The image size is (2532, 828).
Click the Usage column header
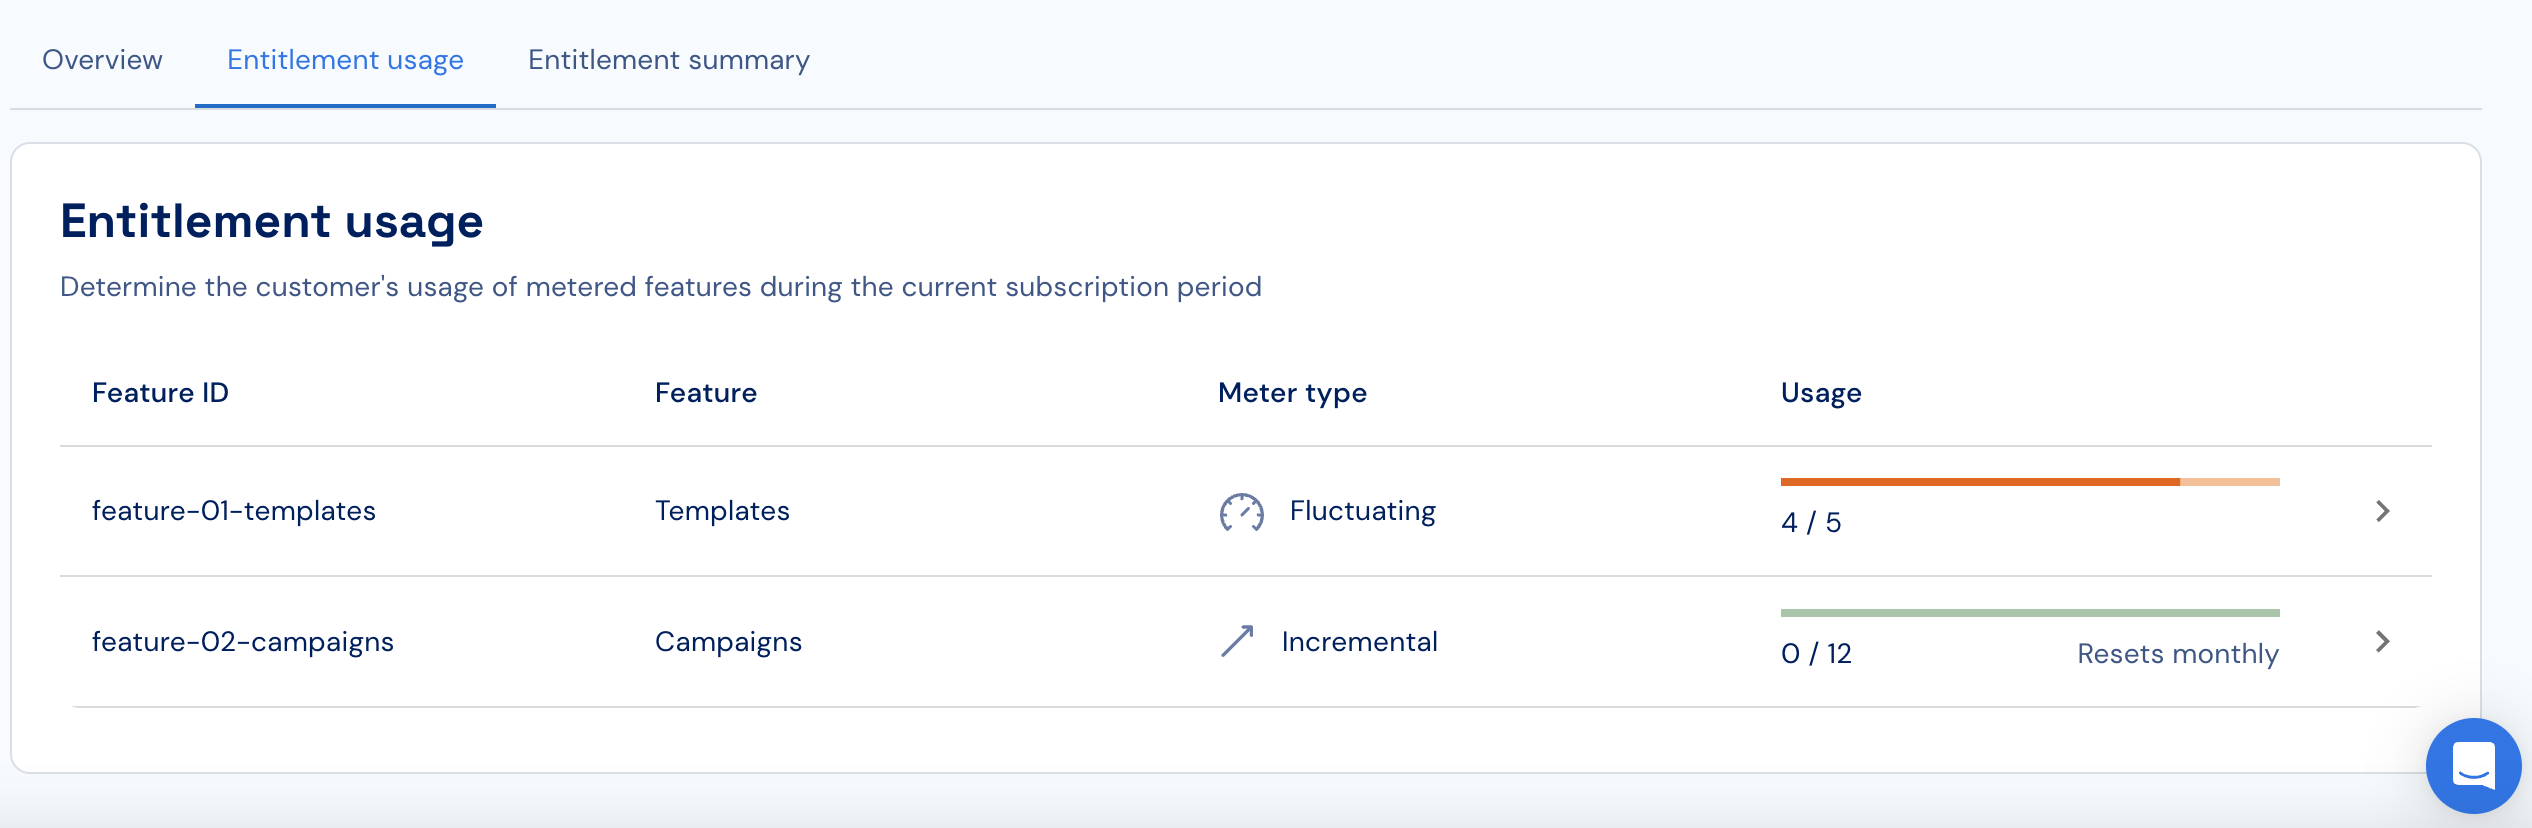coord(1820,393)
